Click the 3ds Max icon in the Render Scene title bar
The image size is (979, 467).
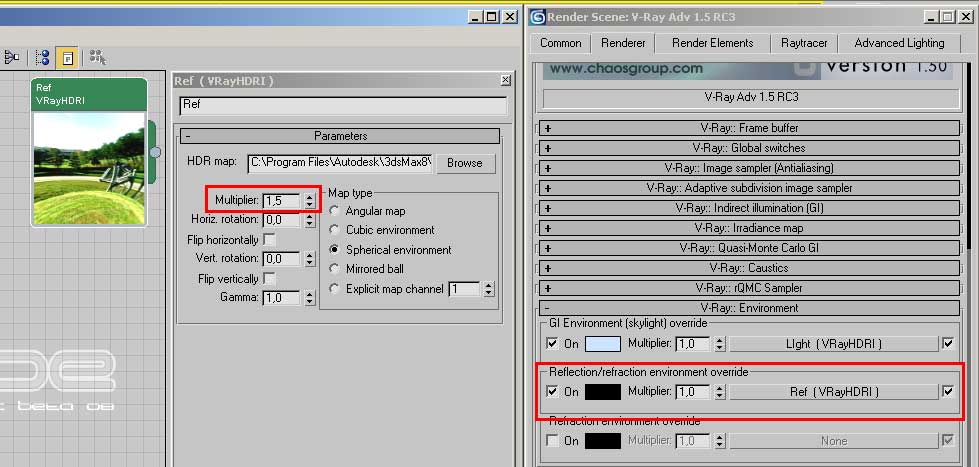538,16
